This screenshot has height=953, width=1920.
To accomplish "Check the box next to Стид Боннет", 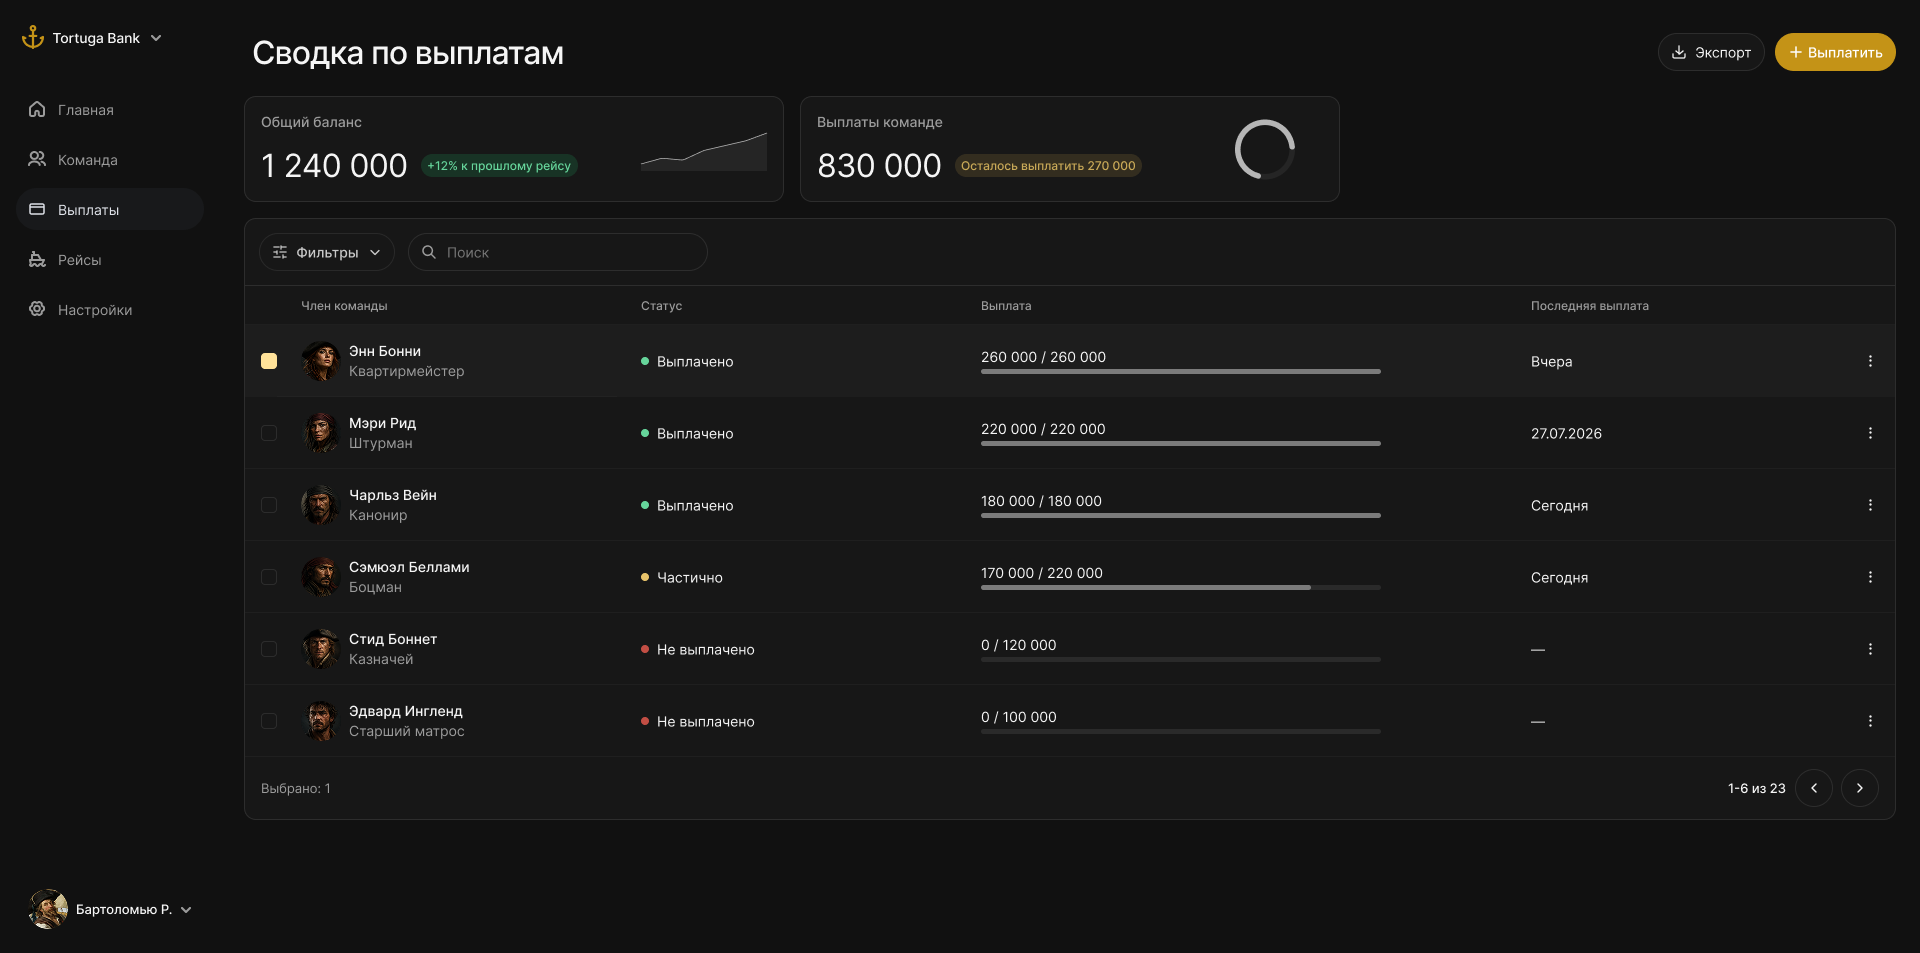I will tap(269, 649).
